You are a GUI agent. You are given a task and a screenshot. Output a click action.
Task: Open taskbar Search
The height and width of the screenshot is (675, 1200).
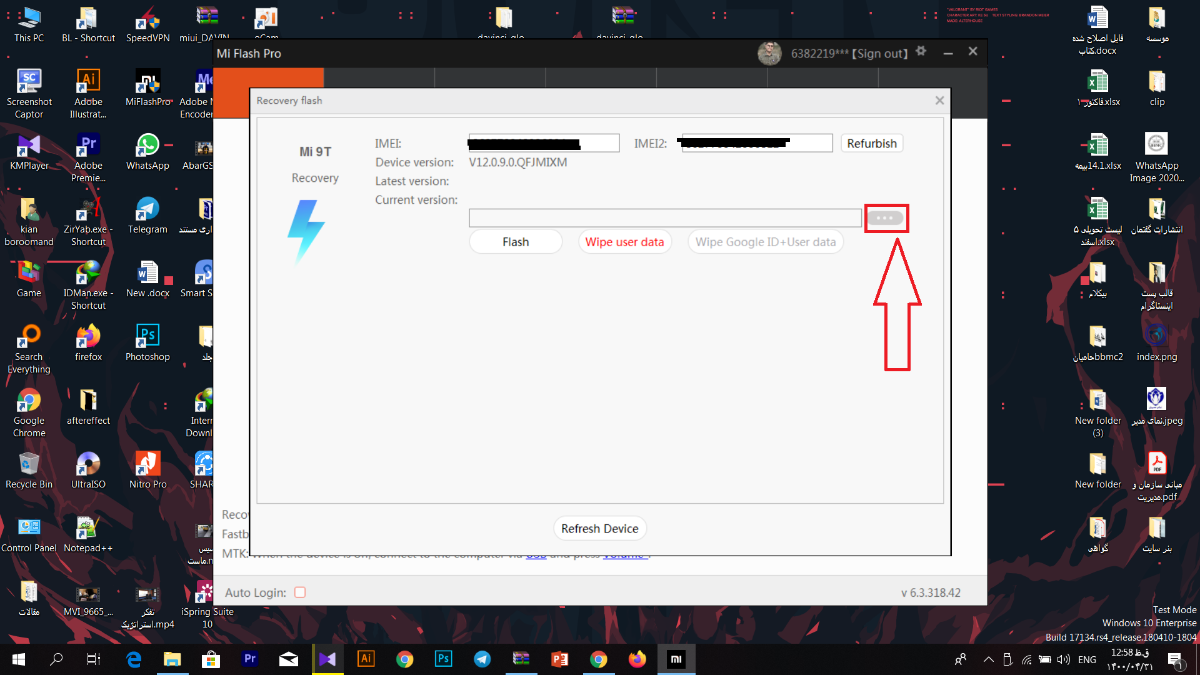(x=56, y=659)
